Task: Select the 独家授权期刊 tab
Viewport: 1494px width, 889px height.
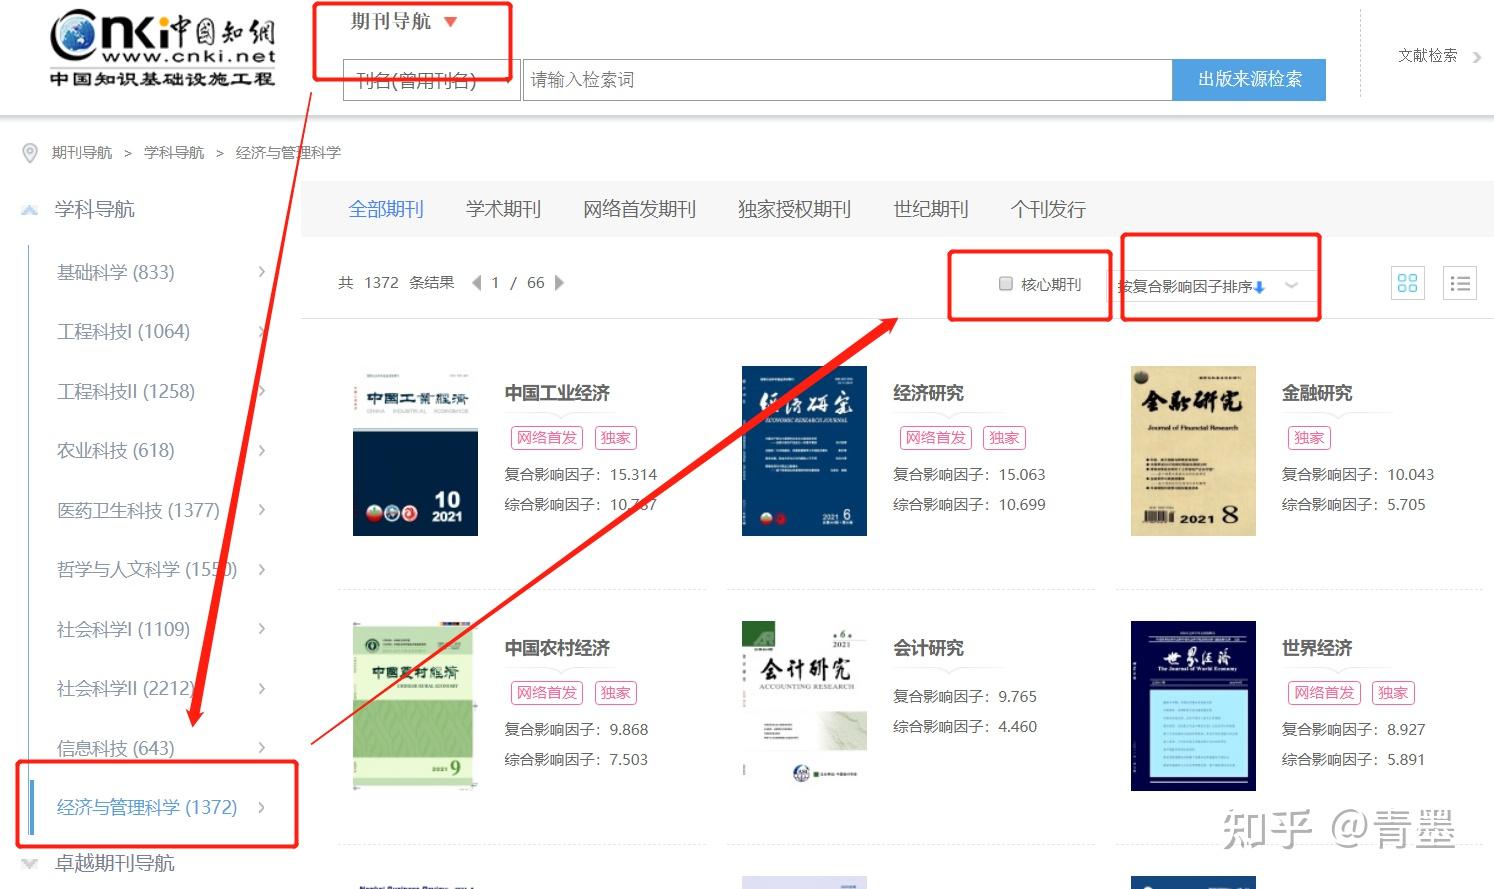Action: point(794,209)
